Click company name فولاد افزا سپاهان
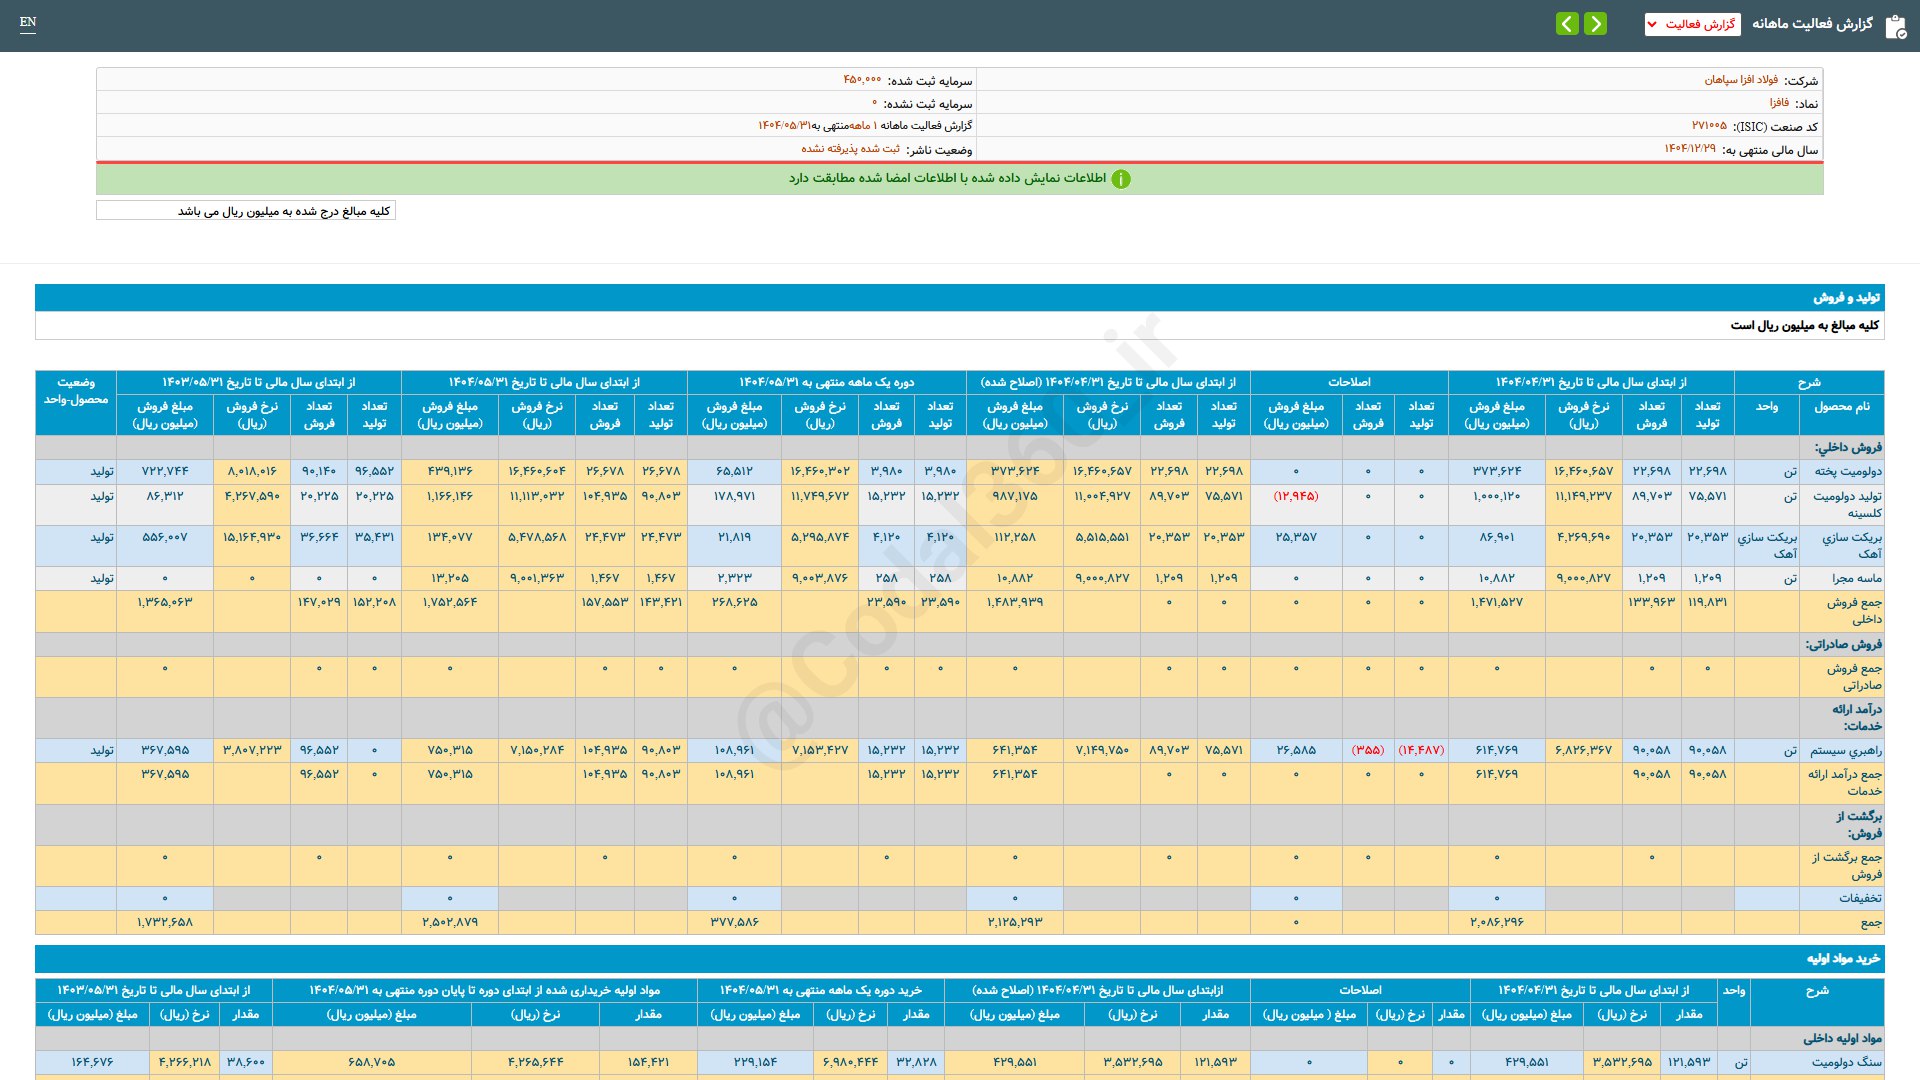The width and height of the screenshot is (1920, 1080). pyautogui.click(x=1741, y=80)
